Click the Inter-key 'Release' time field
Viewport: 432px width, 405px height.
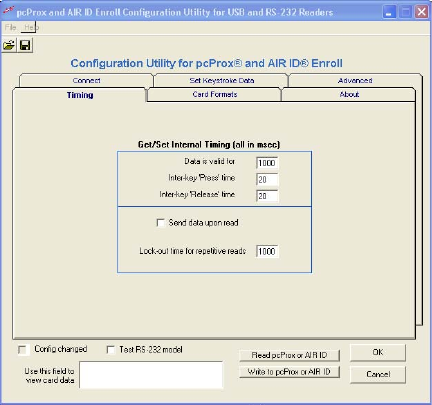pos(267,196)
